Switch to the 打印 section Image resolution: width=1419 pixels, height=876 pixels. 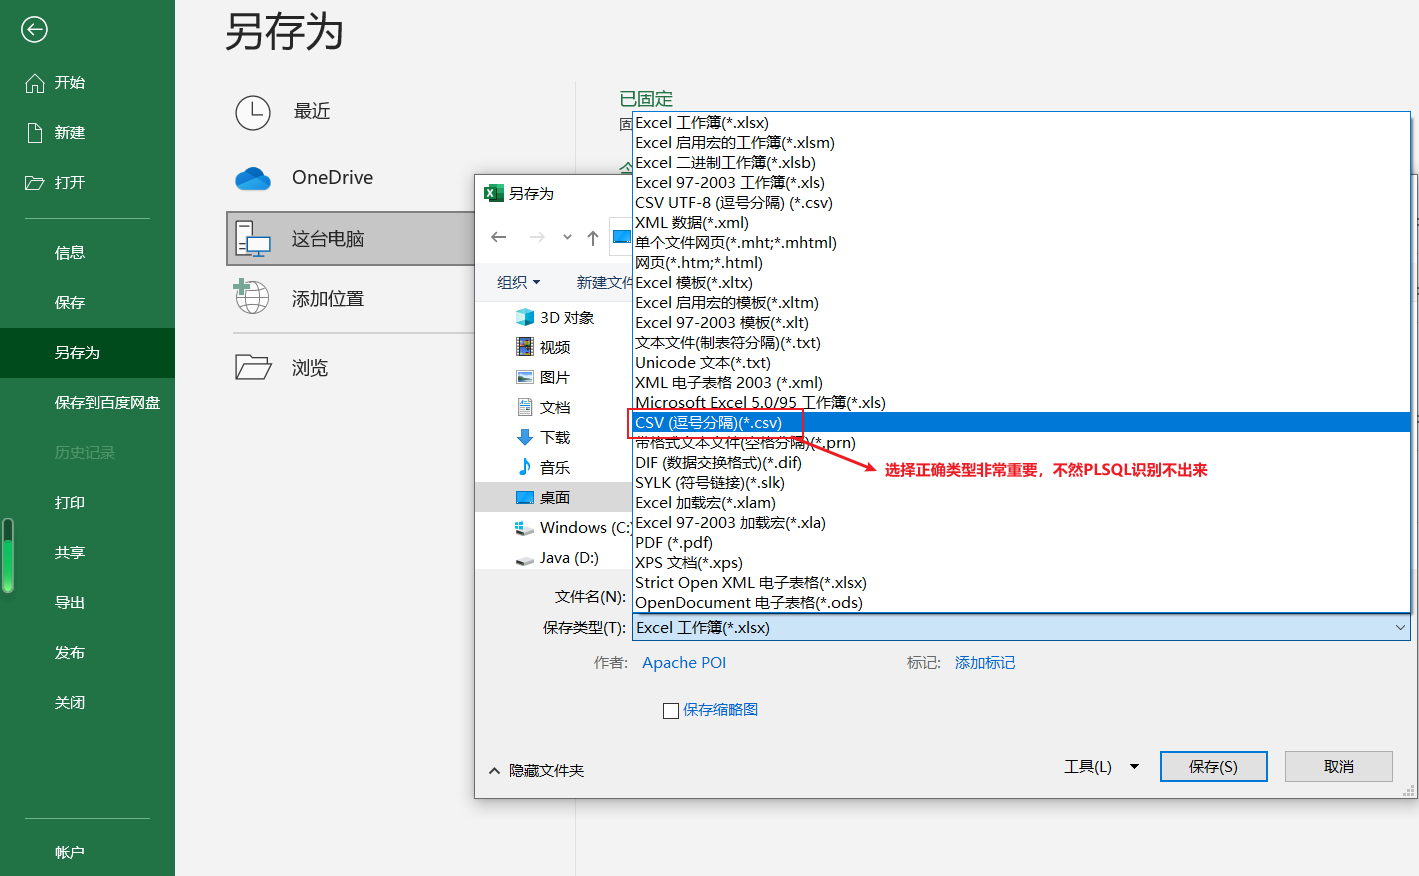tap(70, 502)
